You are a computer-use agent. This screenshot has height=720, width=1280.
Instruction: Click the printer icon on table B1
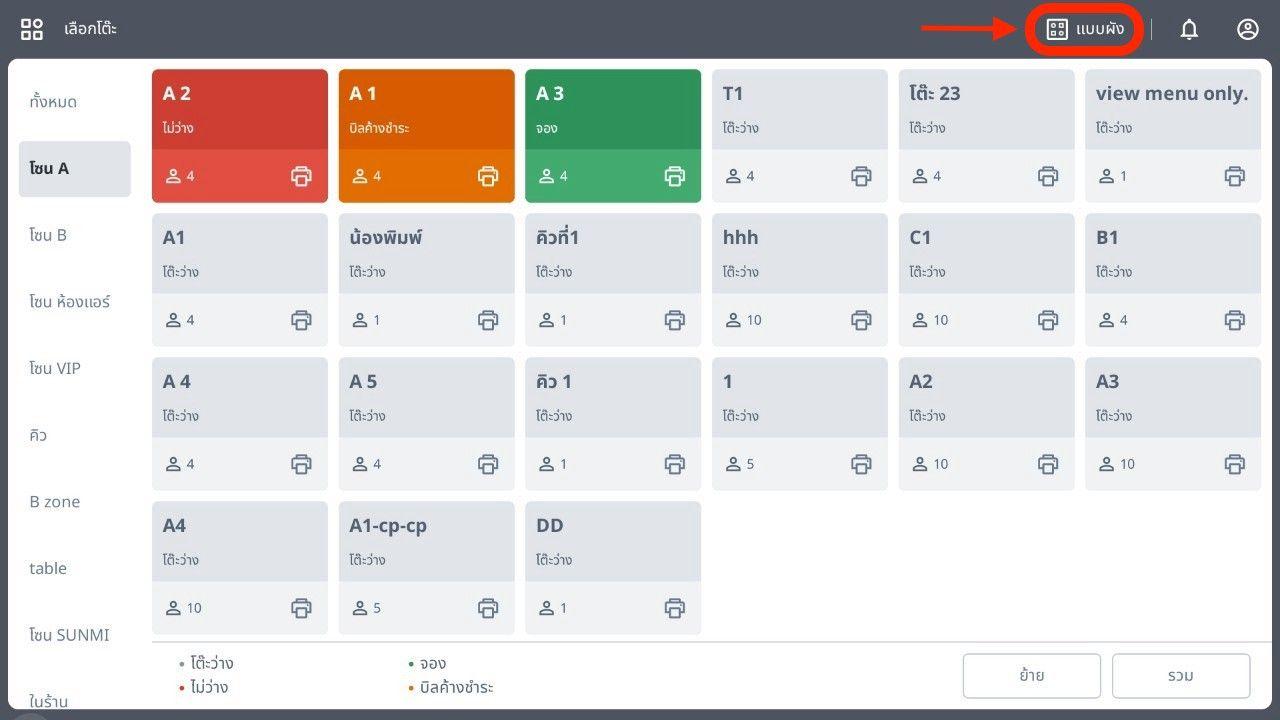coord(1235,320)
